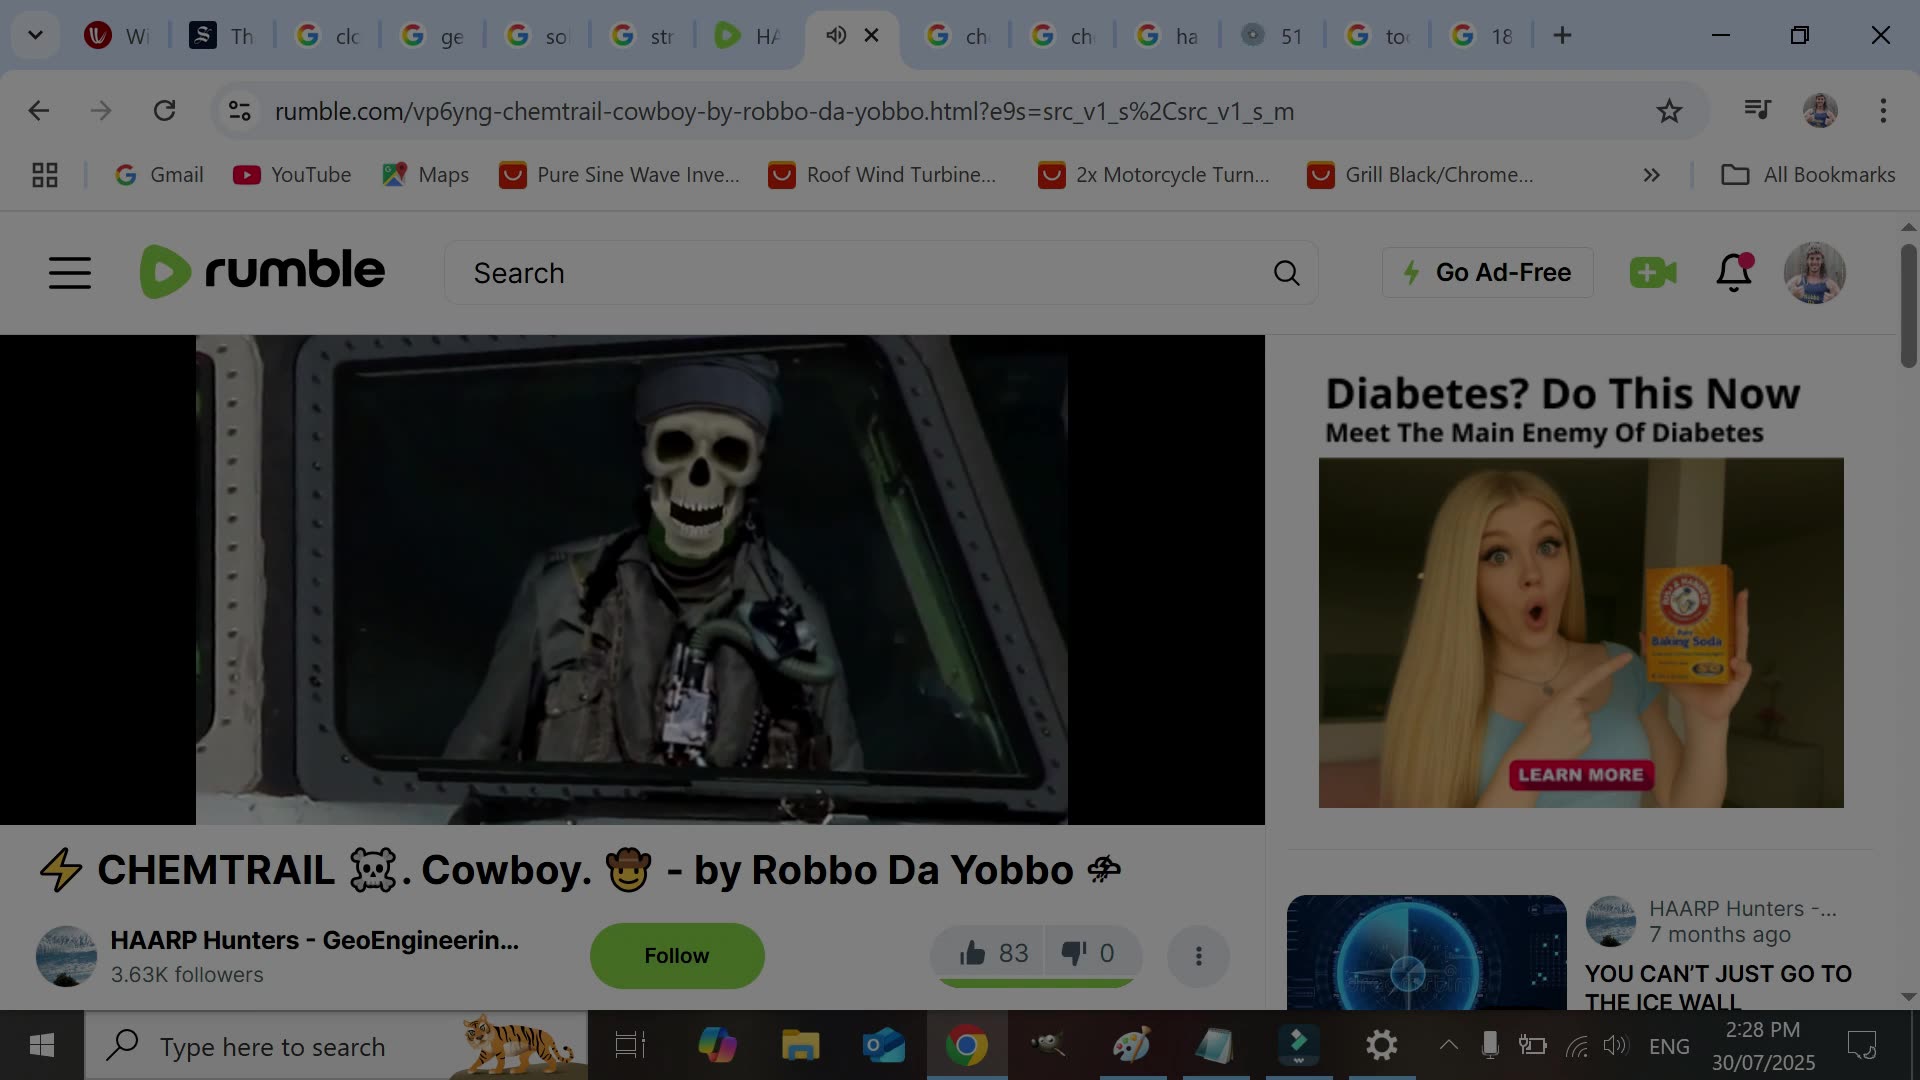Bookmark this page with the star icon
Image resolution: width=1920 pixels, height=1080 pixels.
click(1669, 111)
